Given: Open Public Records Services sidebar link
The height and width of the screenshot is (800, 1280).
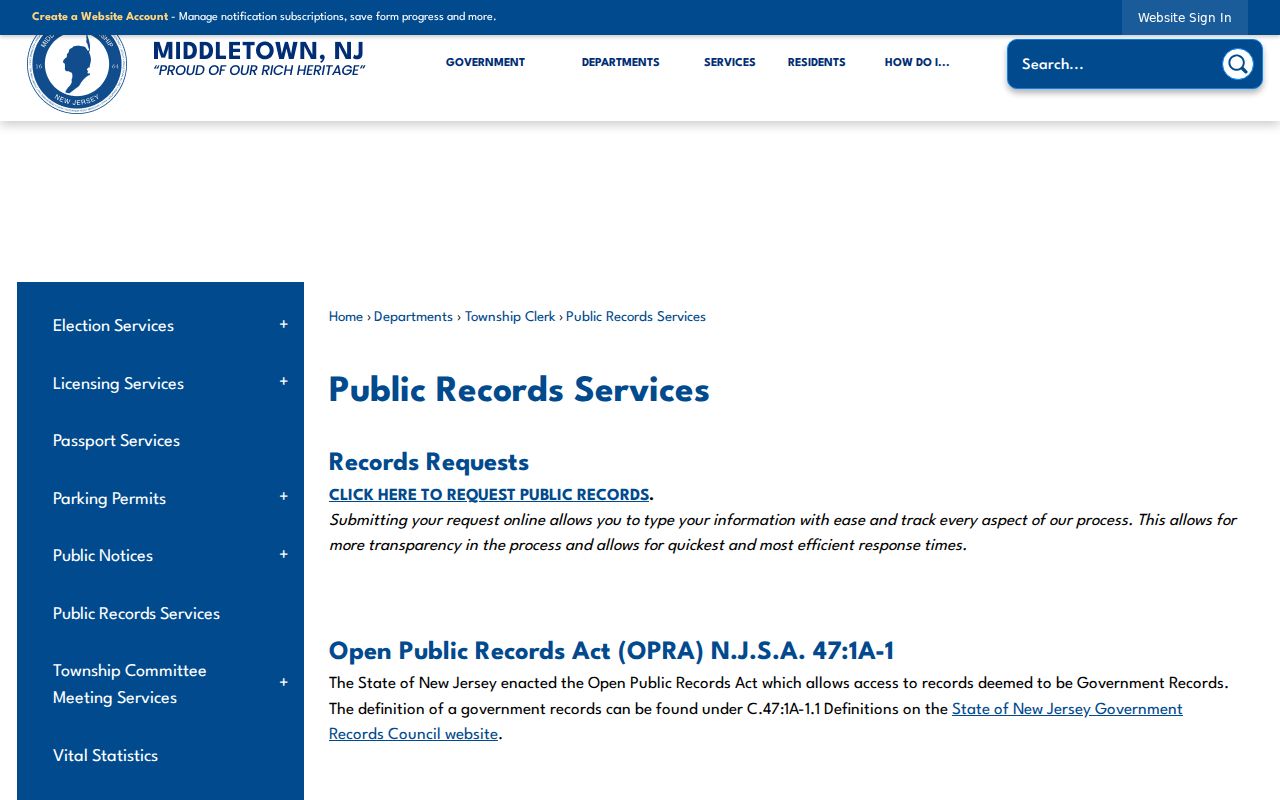Looking at the screenshot, I should [x=136, y=614].
